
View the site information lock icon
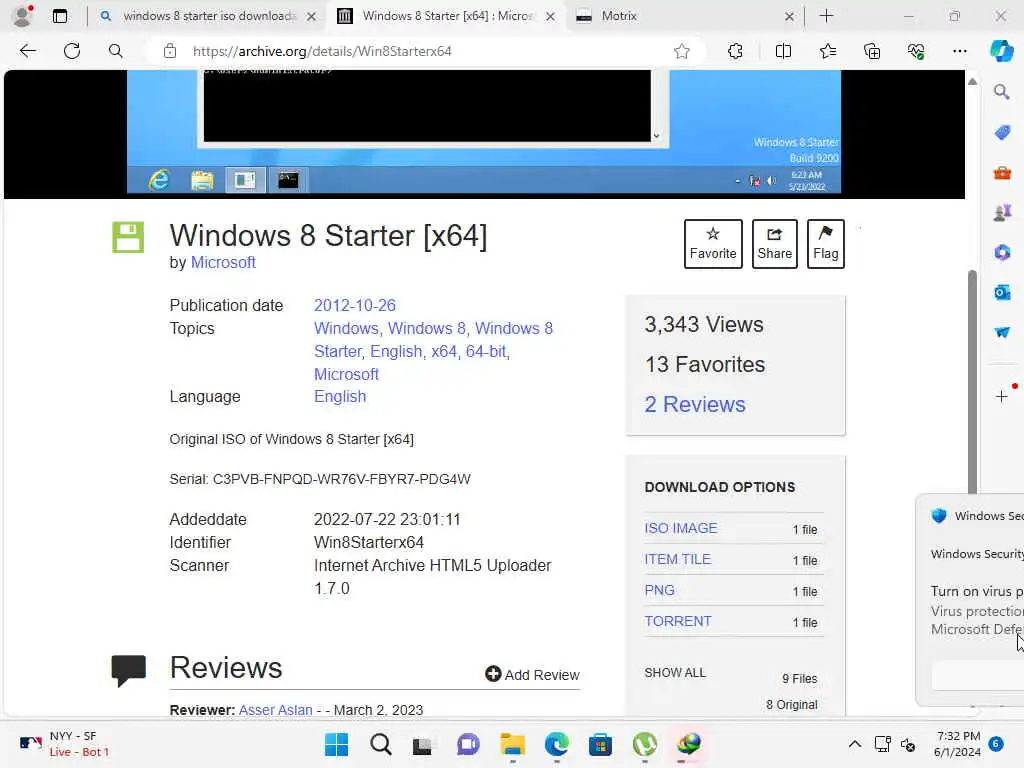click(170, 51)
